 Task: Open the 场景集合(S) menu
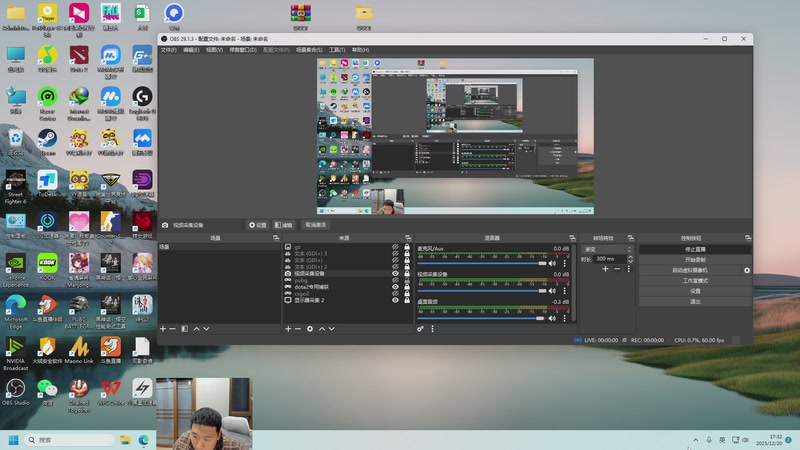(309, 50)
